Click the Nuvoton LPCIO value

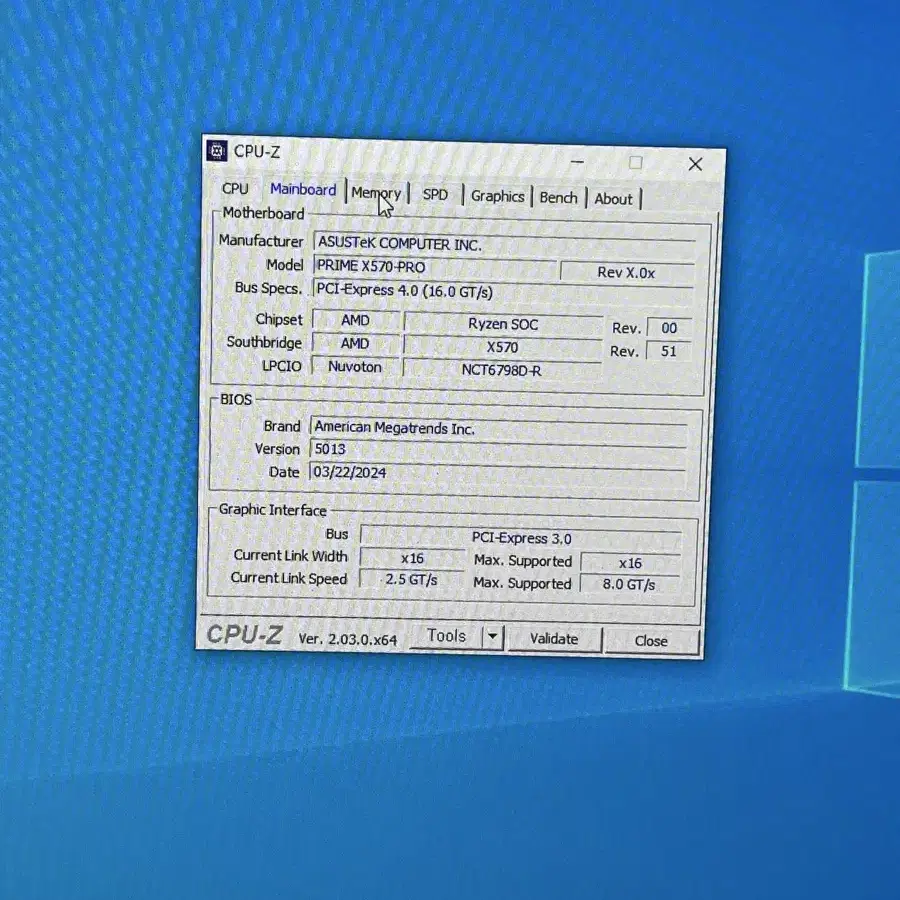click(x=355, y=367)
